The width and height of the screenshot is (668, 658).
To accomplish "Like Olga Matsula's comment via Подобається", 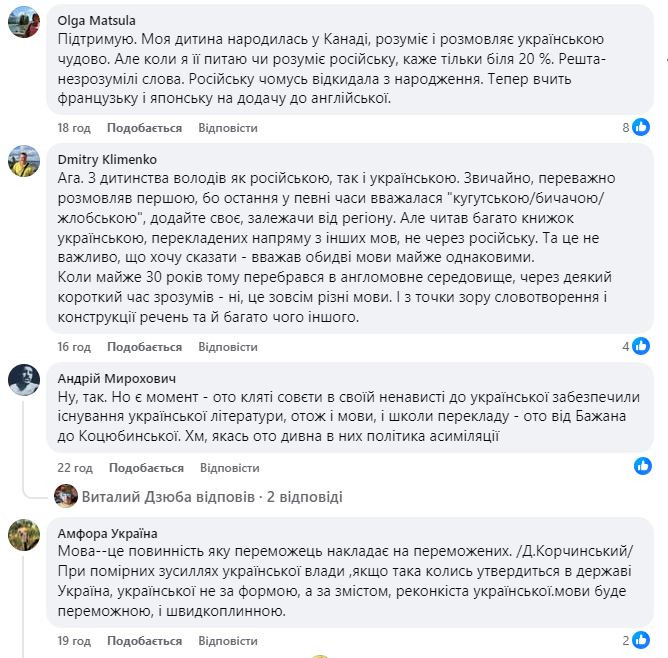I will [x=144, y=128].
